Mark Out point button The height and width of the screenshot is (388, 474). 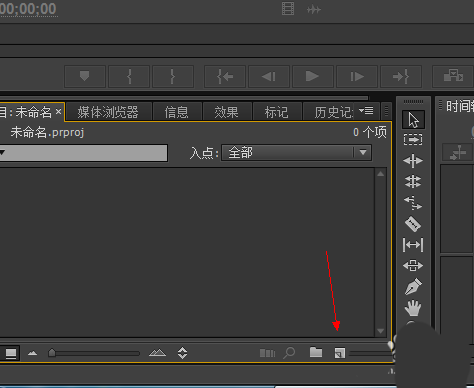click(x=173, y=77)
